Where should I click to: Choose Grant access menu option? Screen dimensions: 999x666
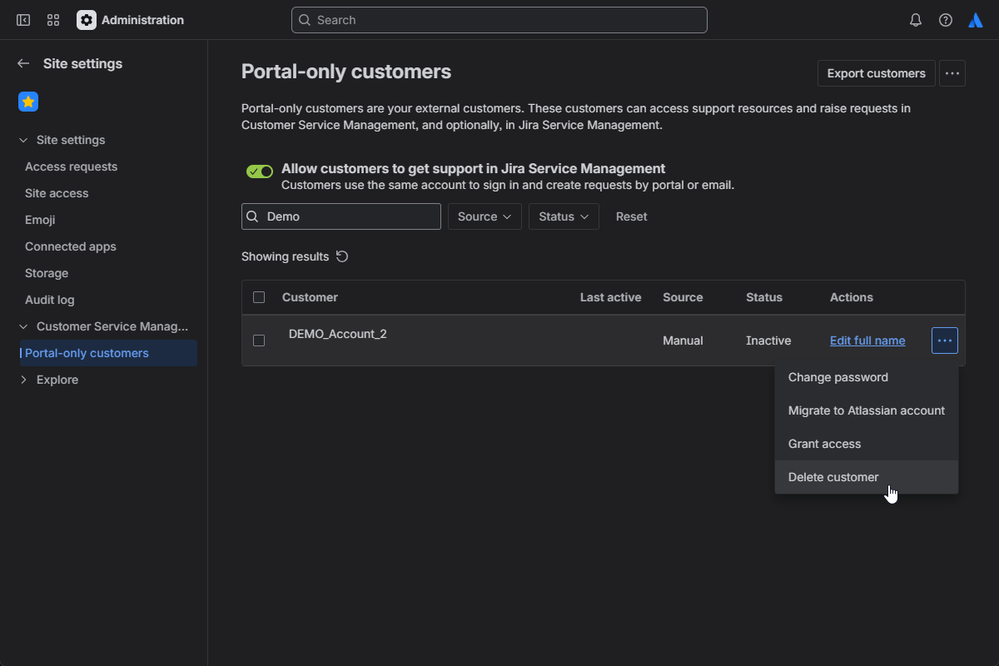coord(866,444)
